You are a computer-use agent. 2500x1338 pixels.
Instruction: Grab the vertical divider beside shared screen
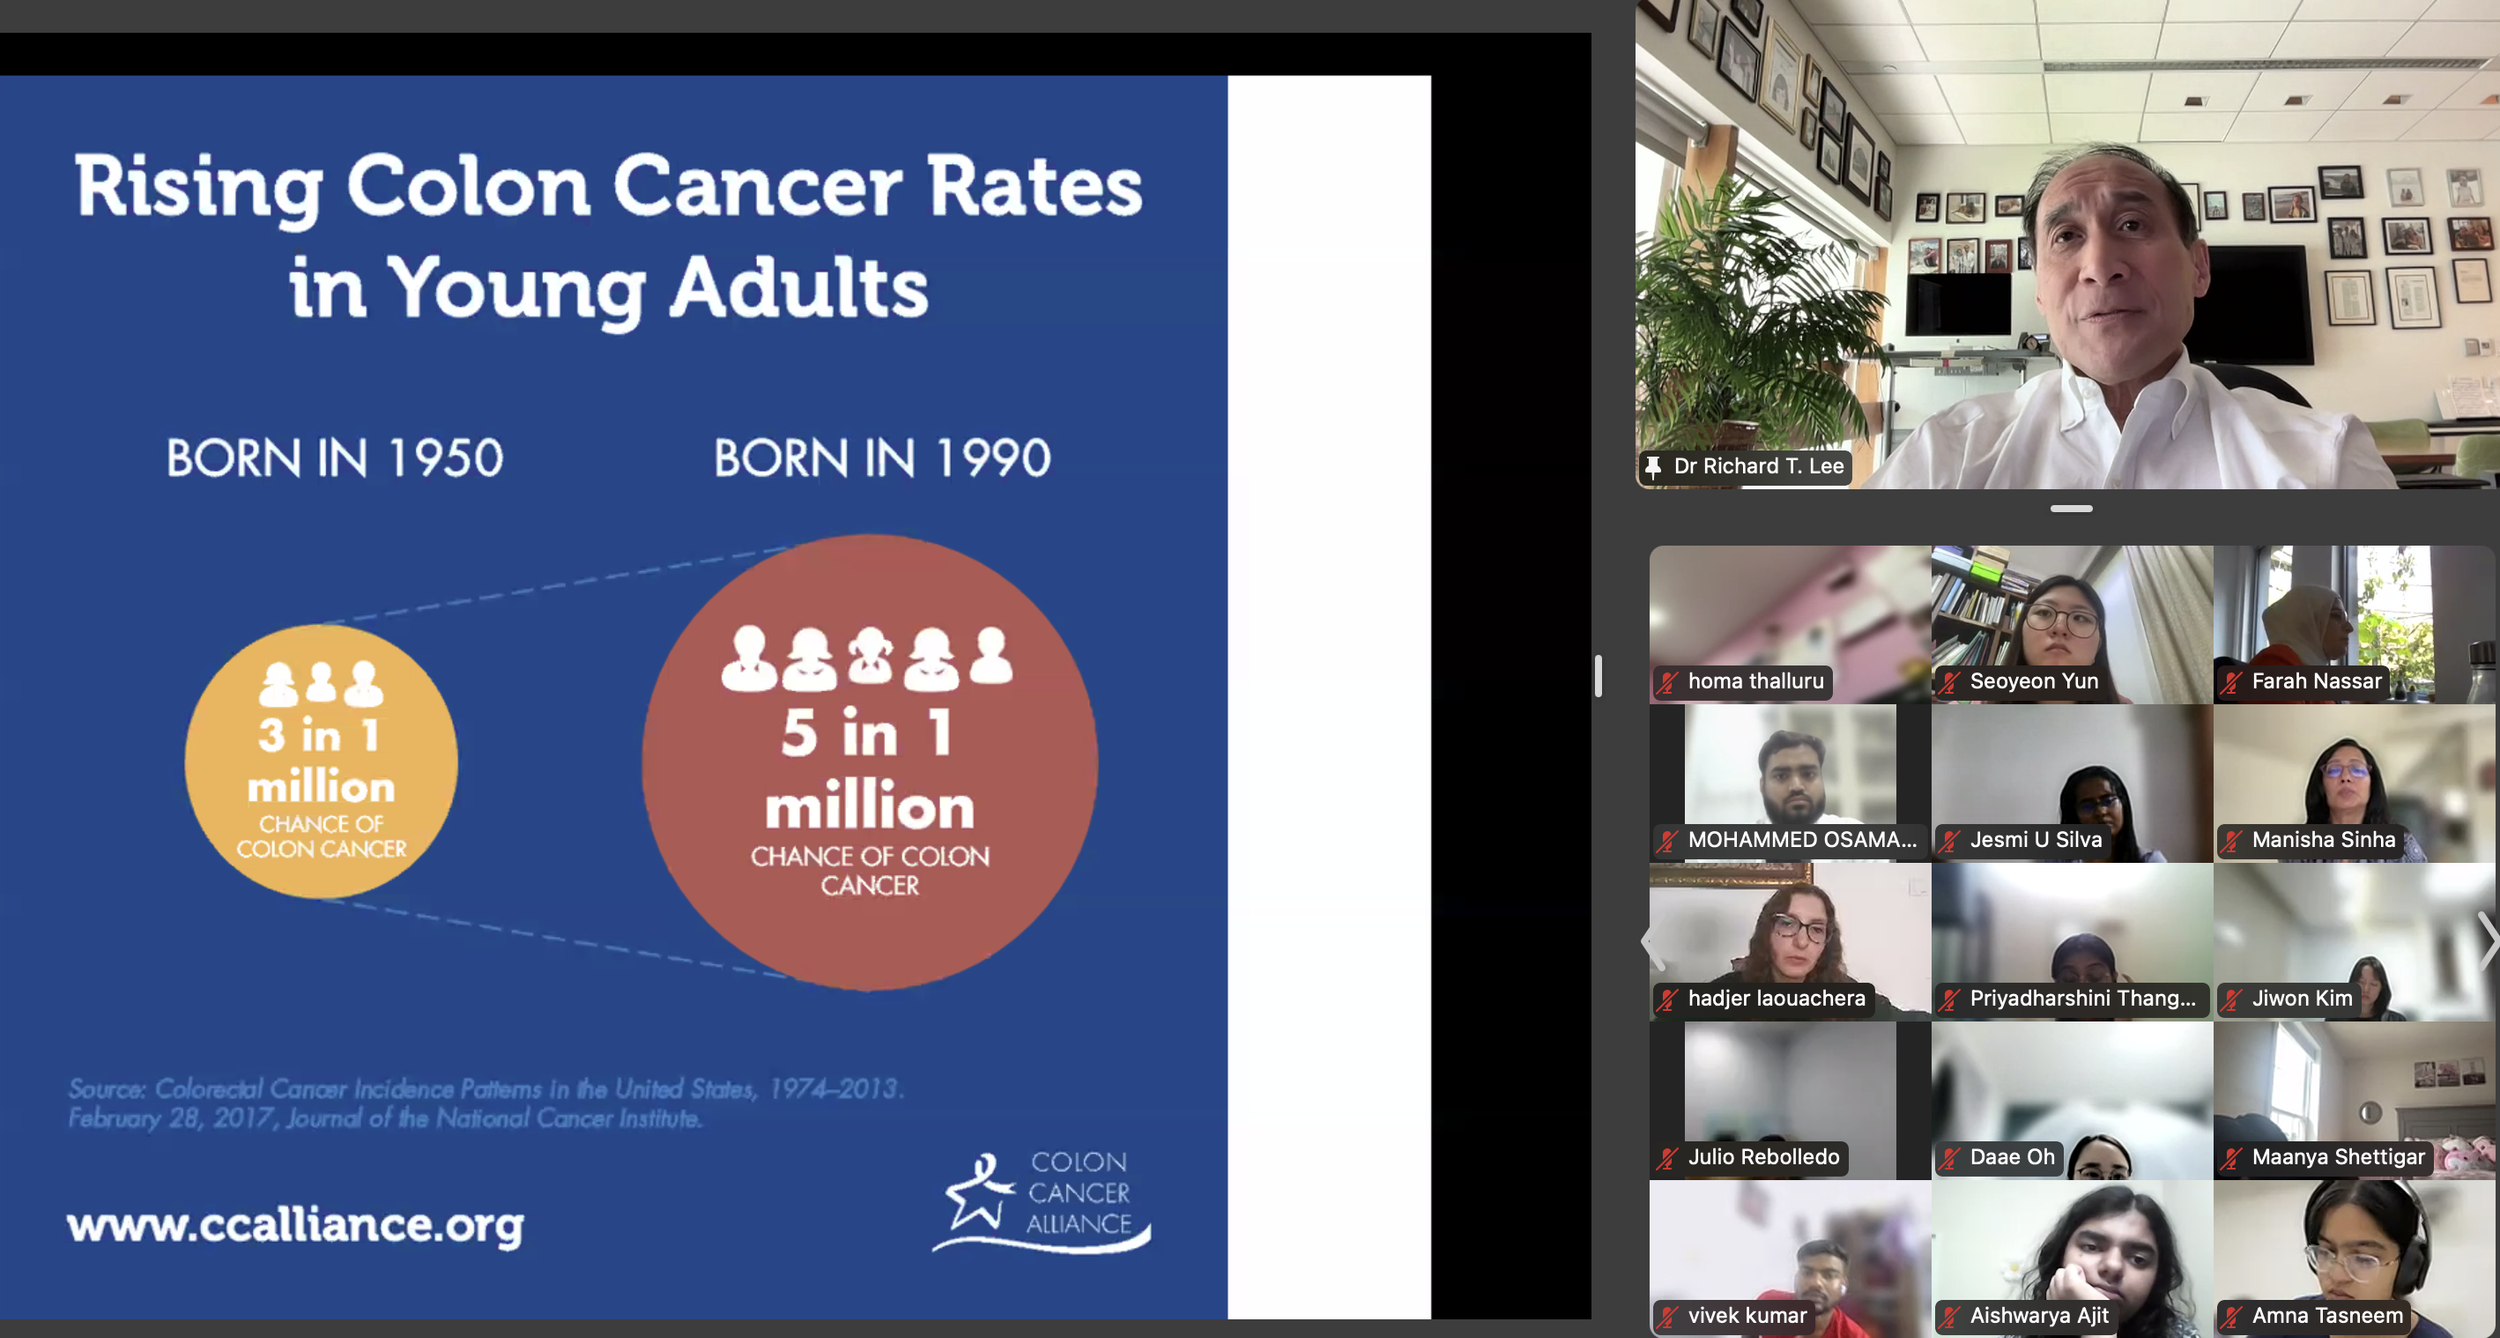1598,676
